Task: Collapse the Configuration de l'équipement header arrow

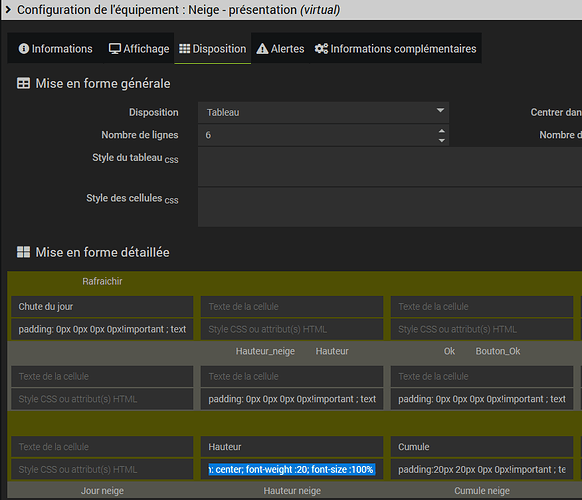Action: [x=8, y=10]
